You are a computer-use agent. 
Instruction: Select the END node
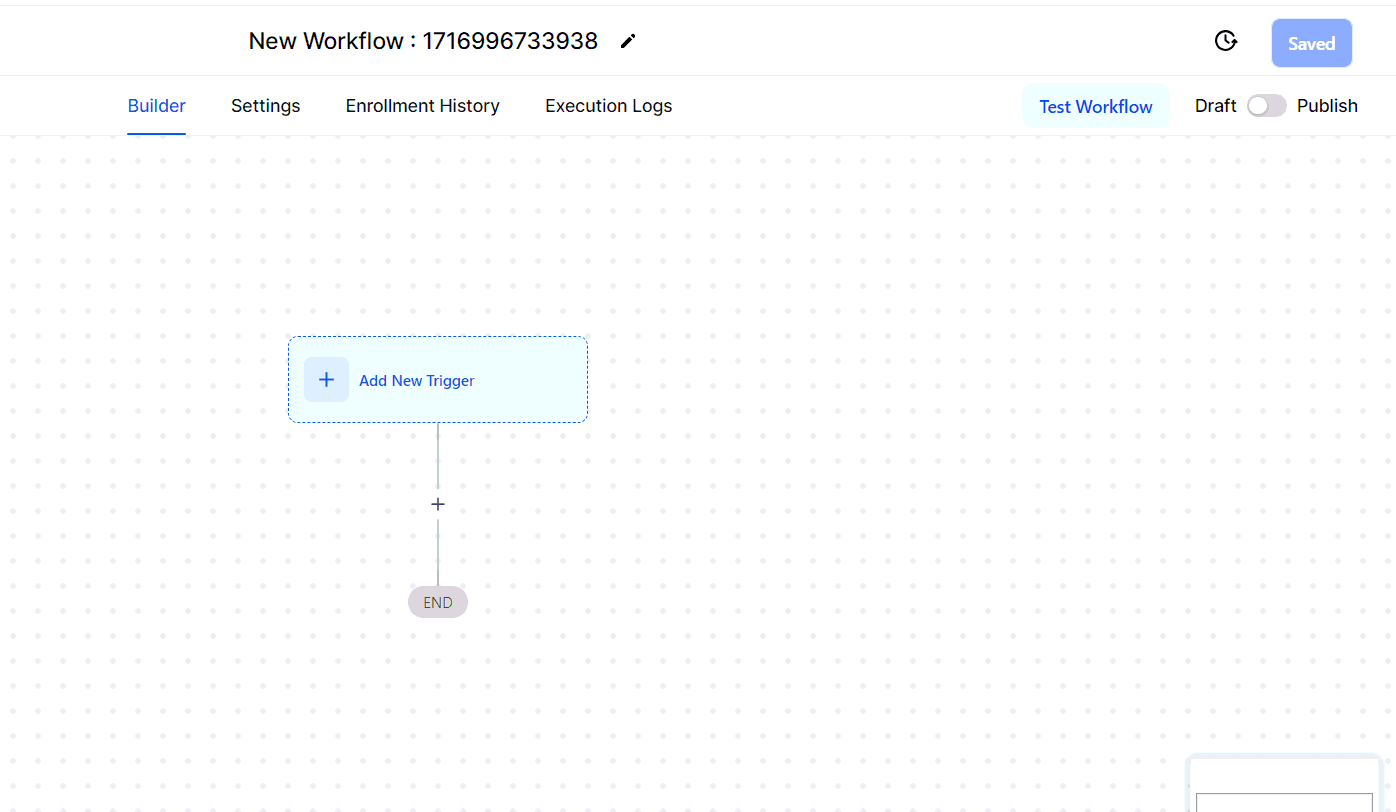point(438,602)
